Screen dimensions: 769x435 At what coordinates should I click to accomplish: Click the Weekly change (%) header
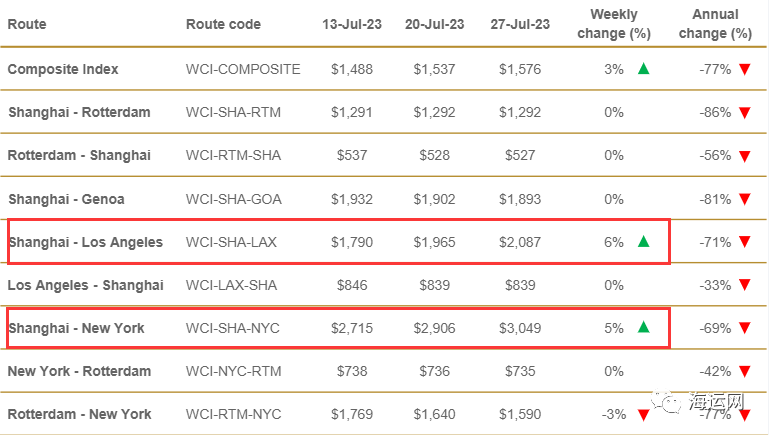[614, 24]
